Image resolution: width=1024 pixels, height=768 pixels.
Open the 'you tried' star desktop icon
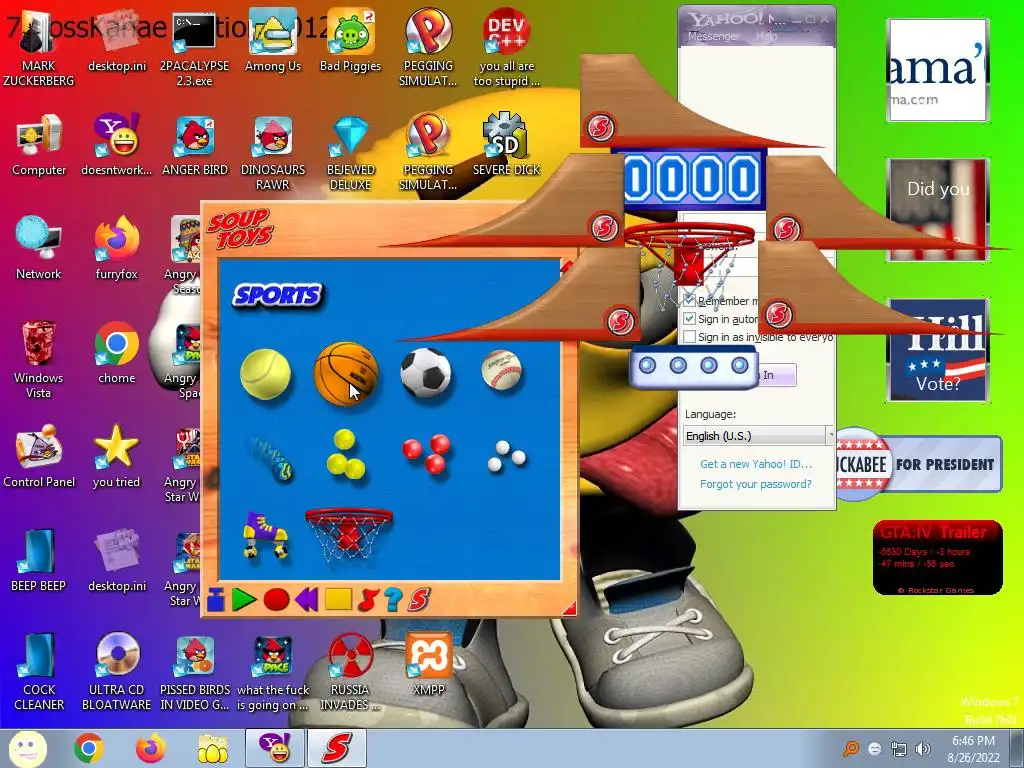click(x=116, y=456)
